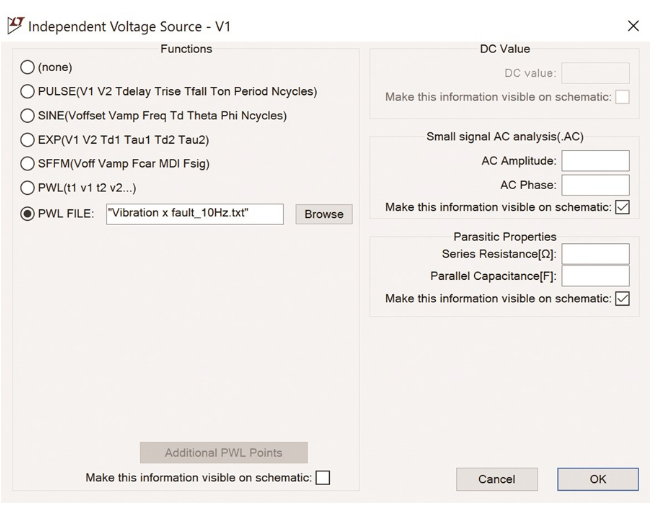Toggle parasitic properties visible on schematic checkbox
This screenshot has height=507, width=658.
[x=622, y=299]
